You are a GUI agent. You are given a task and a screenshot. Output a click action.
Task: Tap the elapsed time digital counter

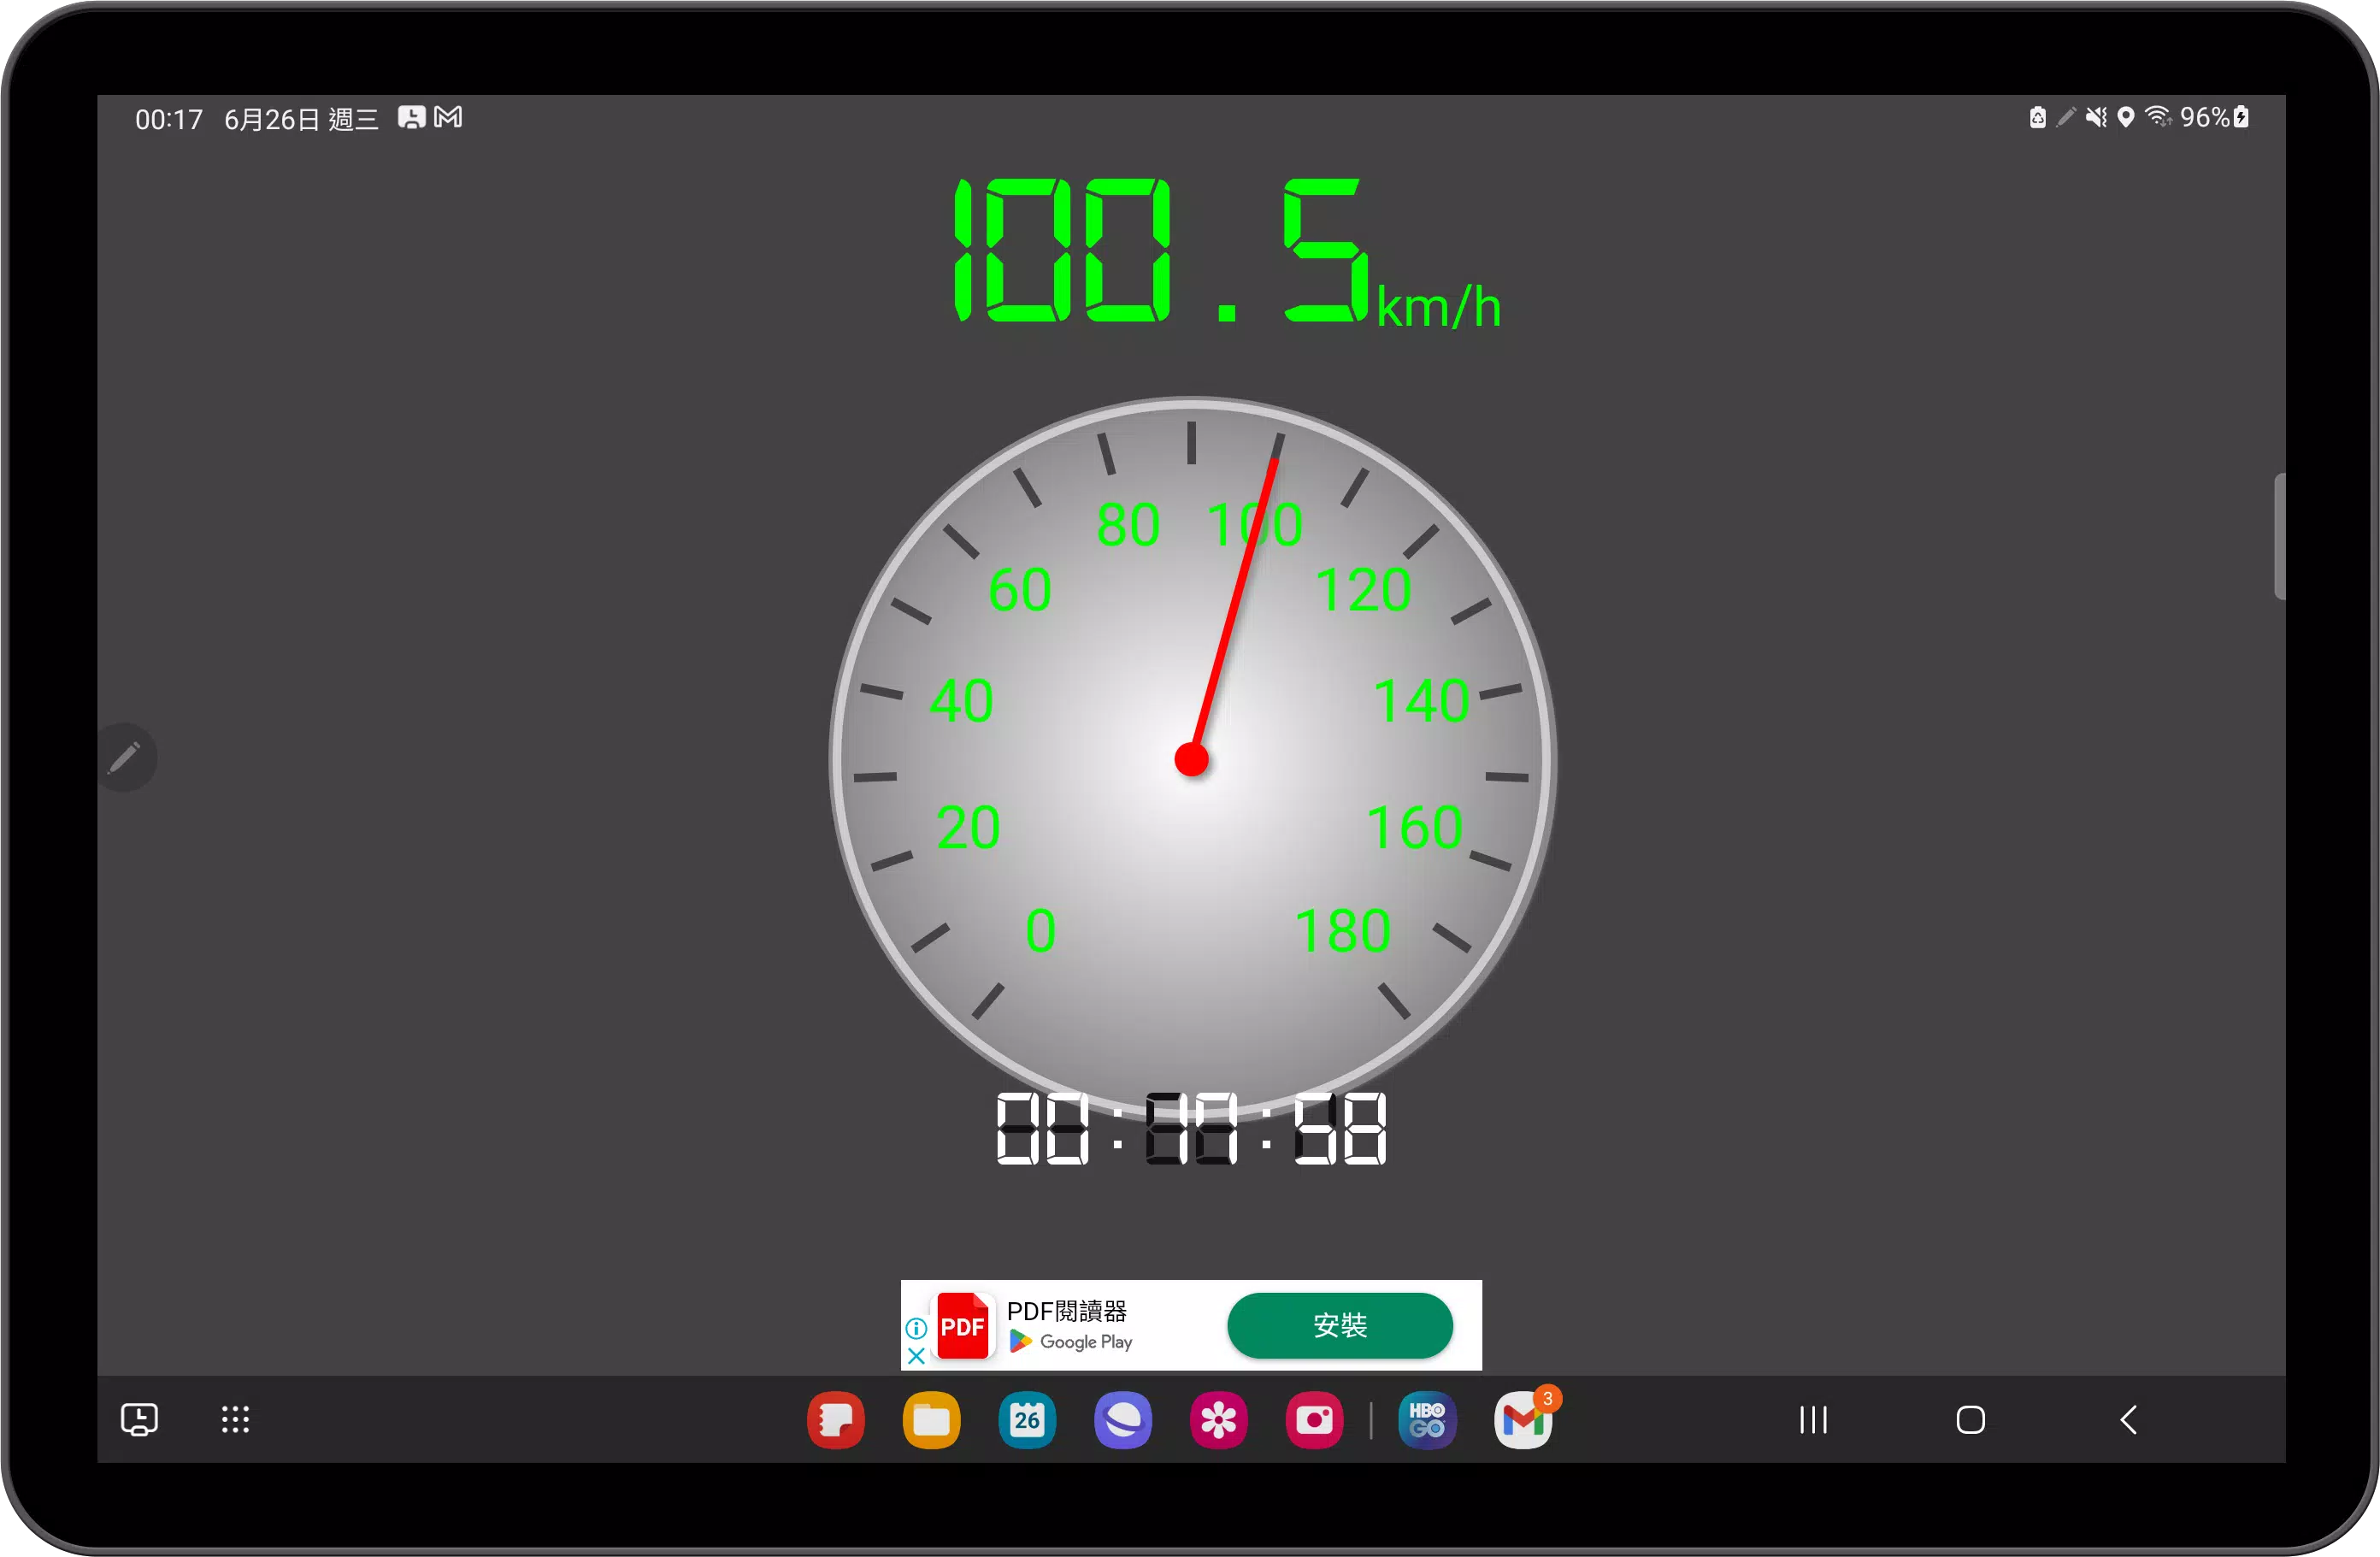[1191, 1128]
